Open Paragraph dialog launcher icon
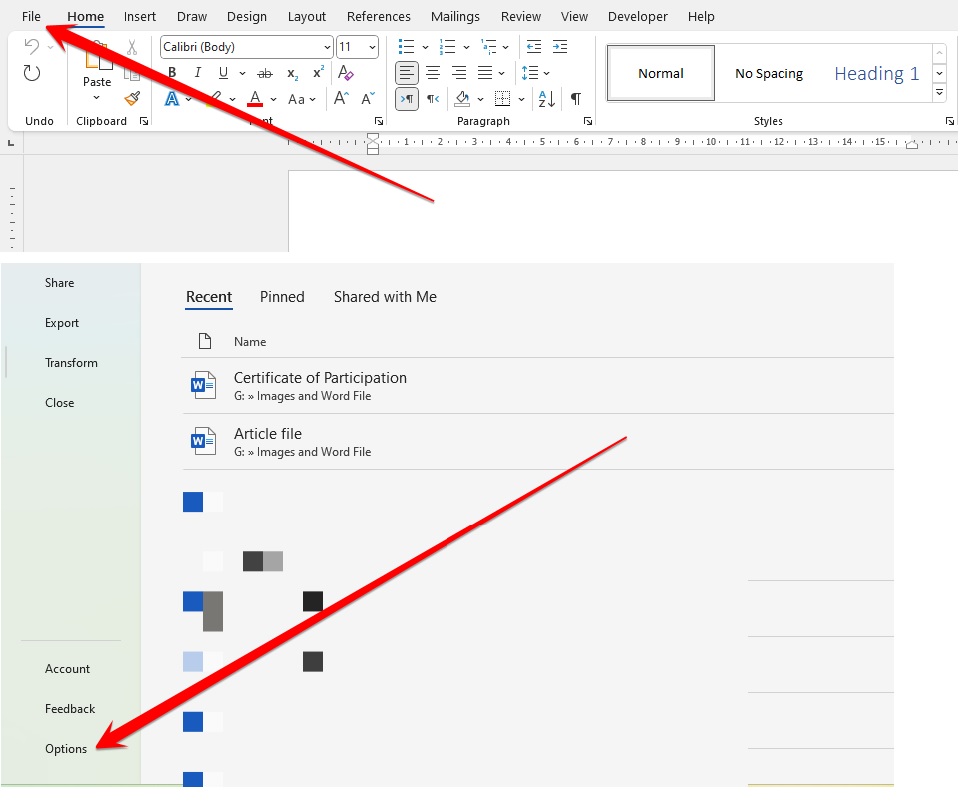The image size is (964, 810). (588, 121)
